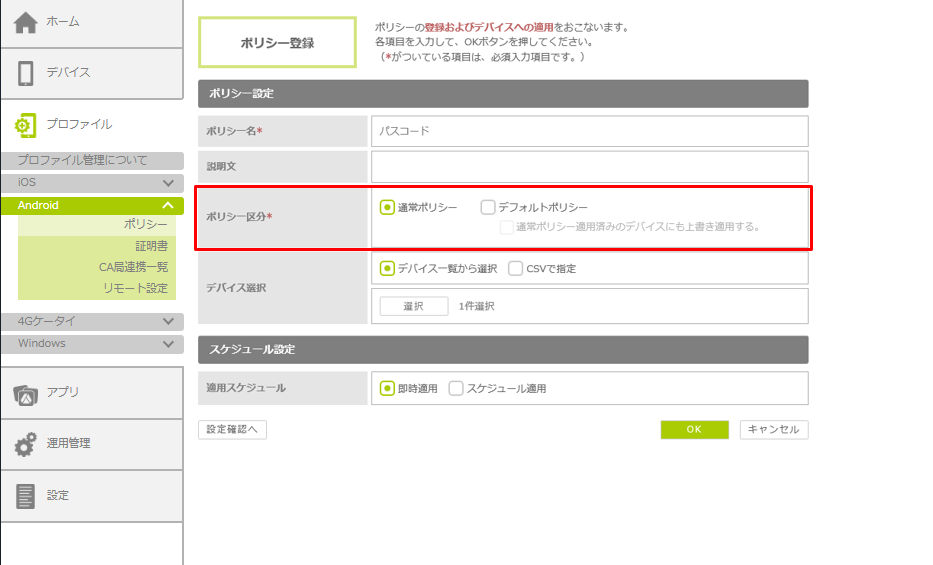Expand the Windows section
The image size is (933, 565).
[168, 344]
